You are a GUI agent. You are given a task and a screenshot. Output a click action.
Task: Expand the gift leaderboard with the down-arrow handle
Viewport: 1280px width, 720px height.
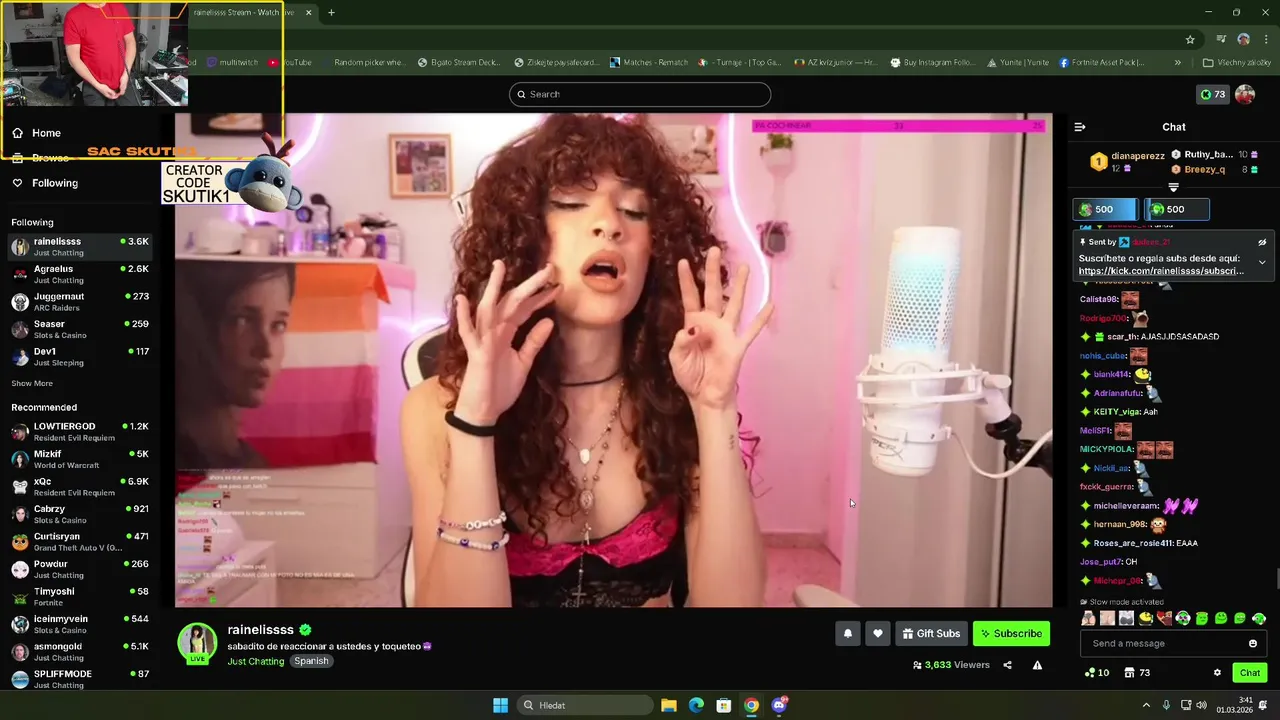(x=1174, y=187)
